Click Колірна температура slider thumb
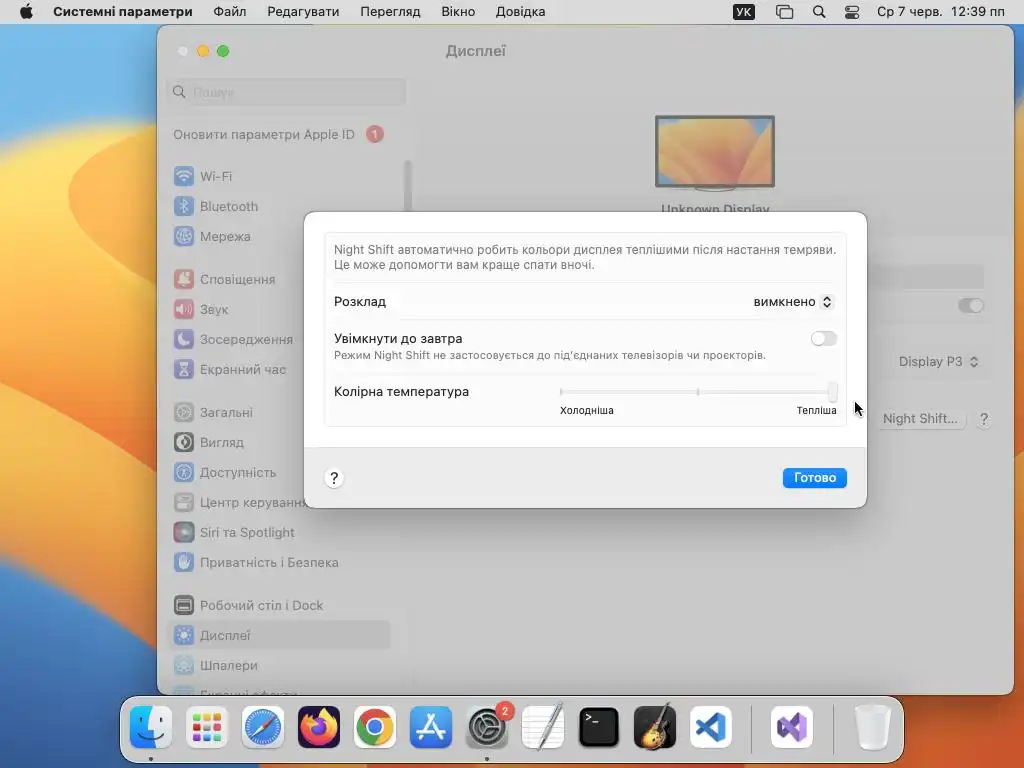1024x768 pixels. click(833, 392)
